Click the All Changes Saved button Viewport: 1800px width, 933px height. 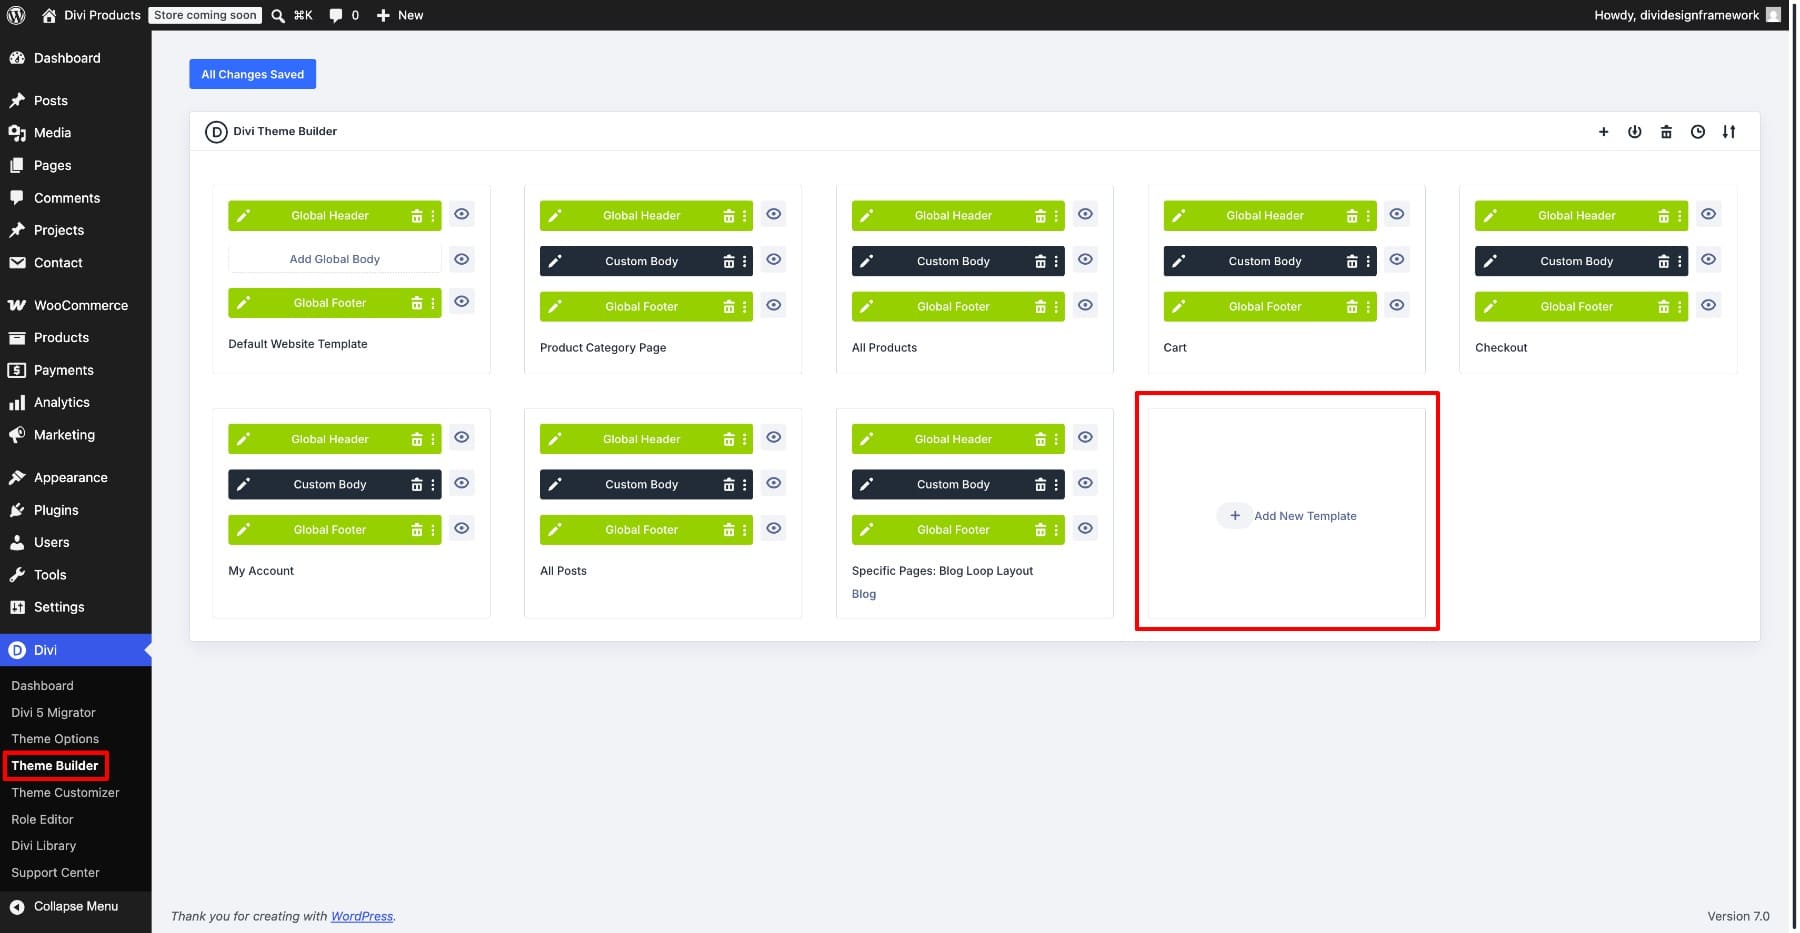[x=253, y=74]
